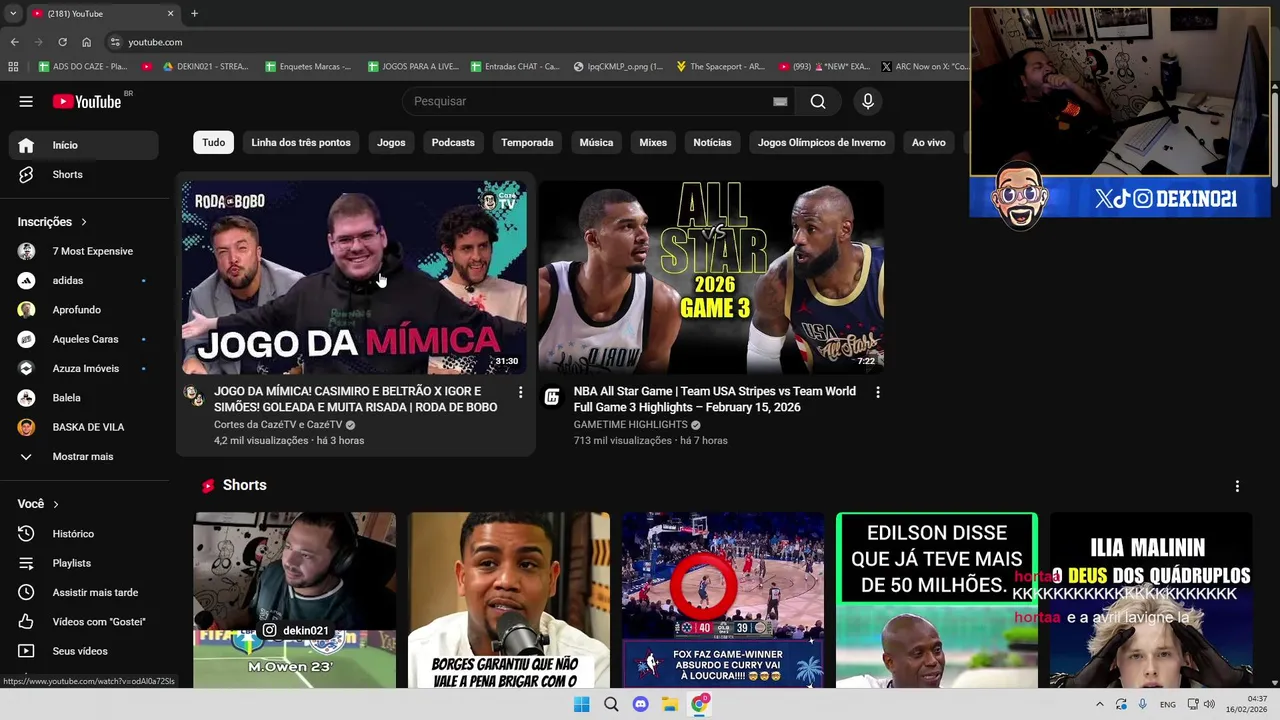This screenshot has height=720, width=1280.
Task: Show hidden system tray icons
Action: tap(1099, 704)
